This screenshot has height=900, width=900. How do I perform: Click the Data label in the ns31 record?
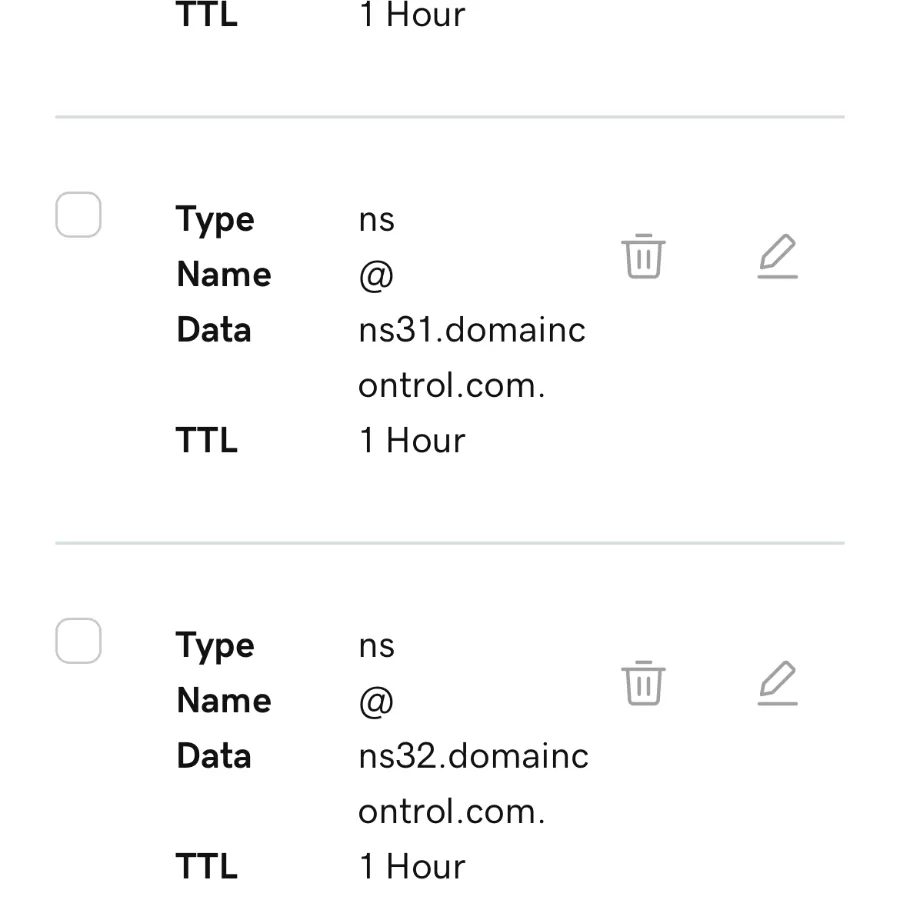[x=213, y=330]
